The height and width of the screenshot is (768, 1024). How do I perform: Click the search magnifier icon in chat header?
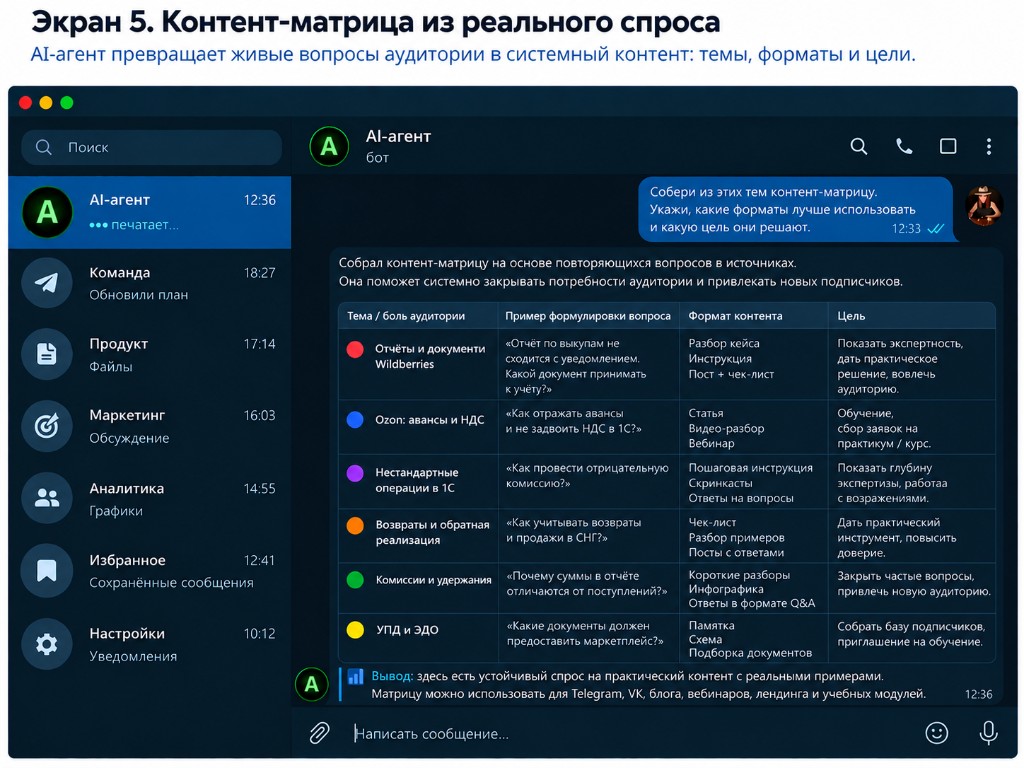(859, 146)
